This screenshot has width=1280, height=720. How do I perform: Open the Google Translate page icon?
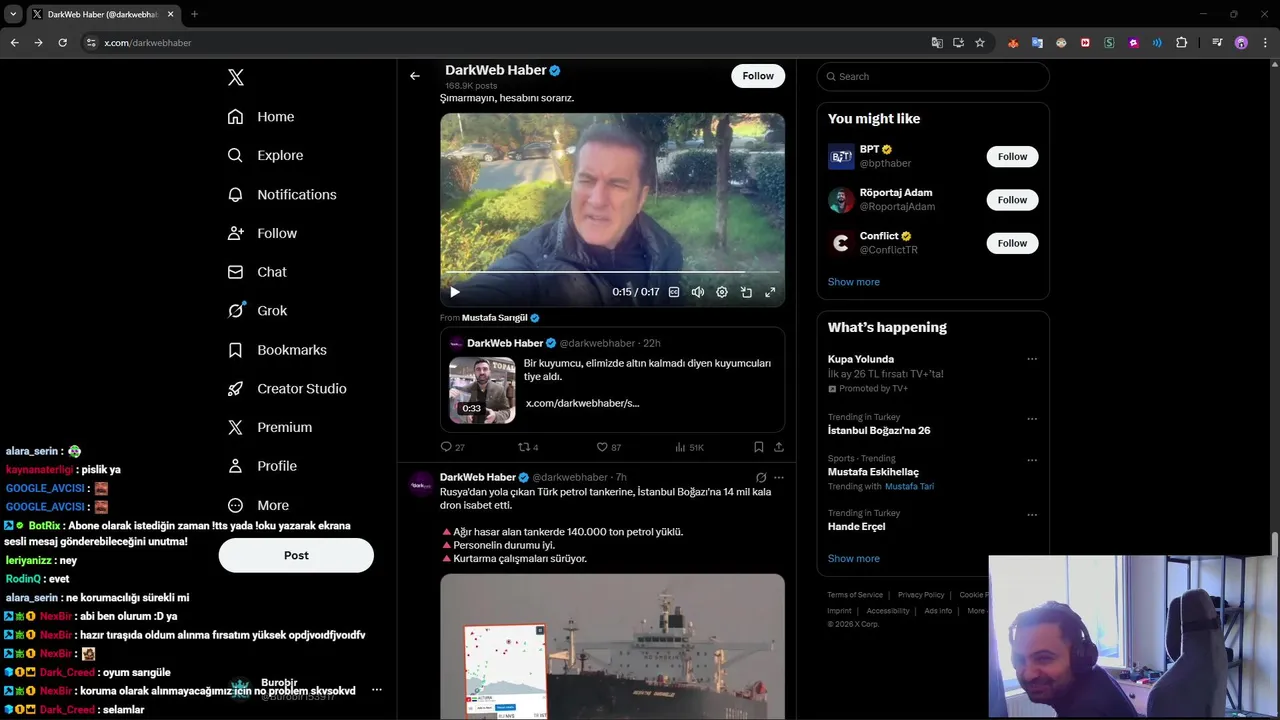[x=937, y=43]
